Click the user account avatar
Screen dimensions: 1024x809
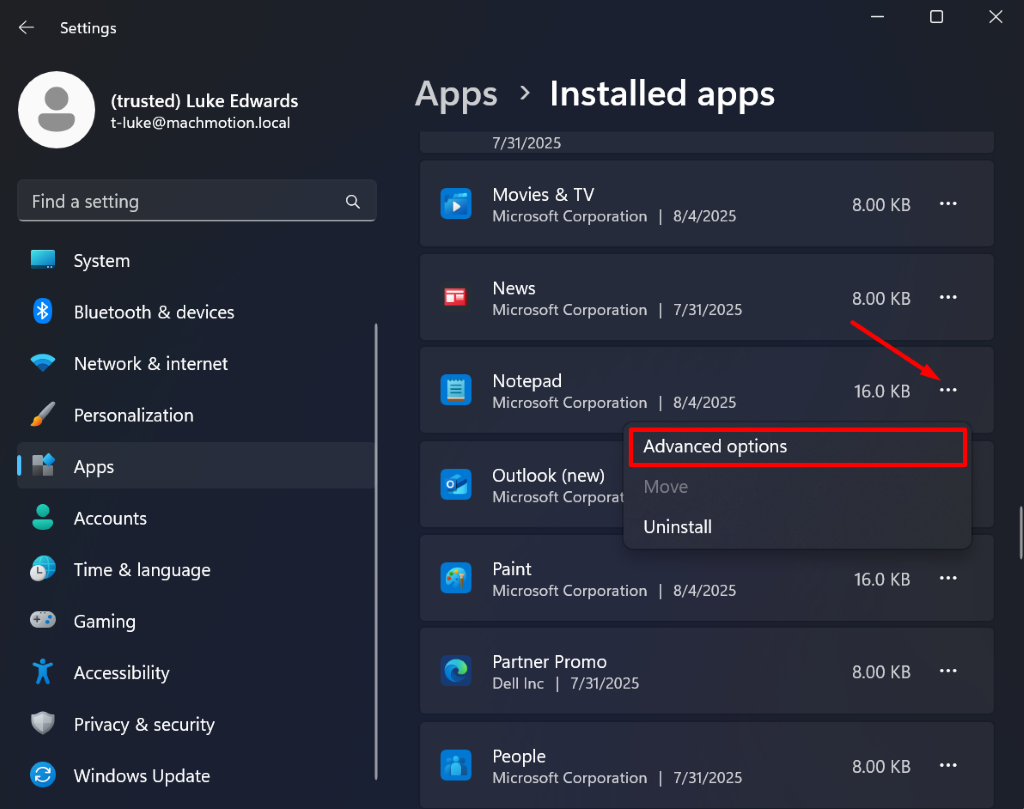click(x=57, y=110)
